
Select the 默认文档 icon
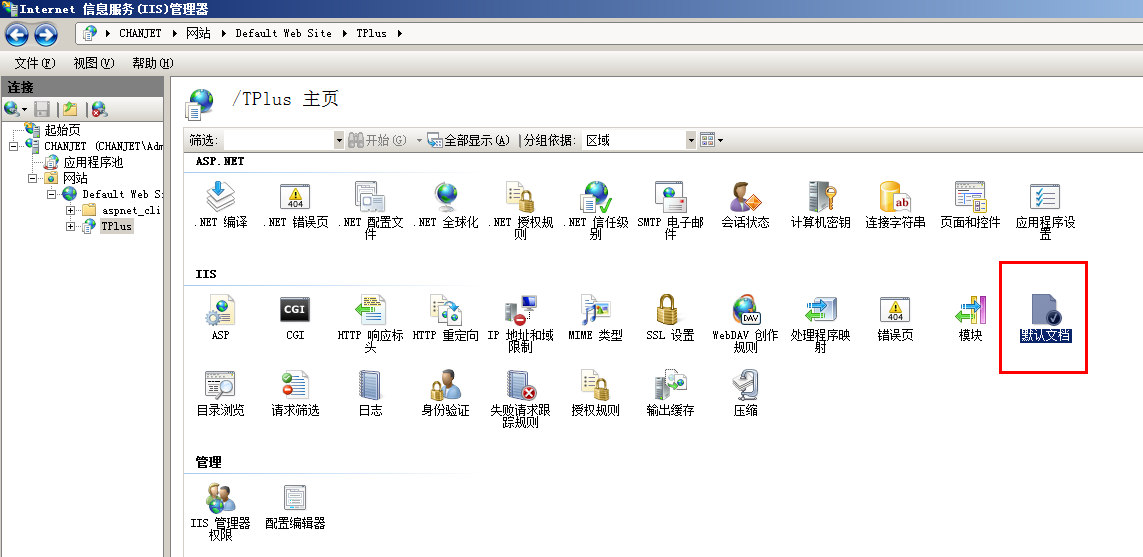click(x=1045, y=318)
